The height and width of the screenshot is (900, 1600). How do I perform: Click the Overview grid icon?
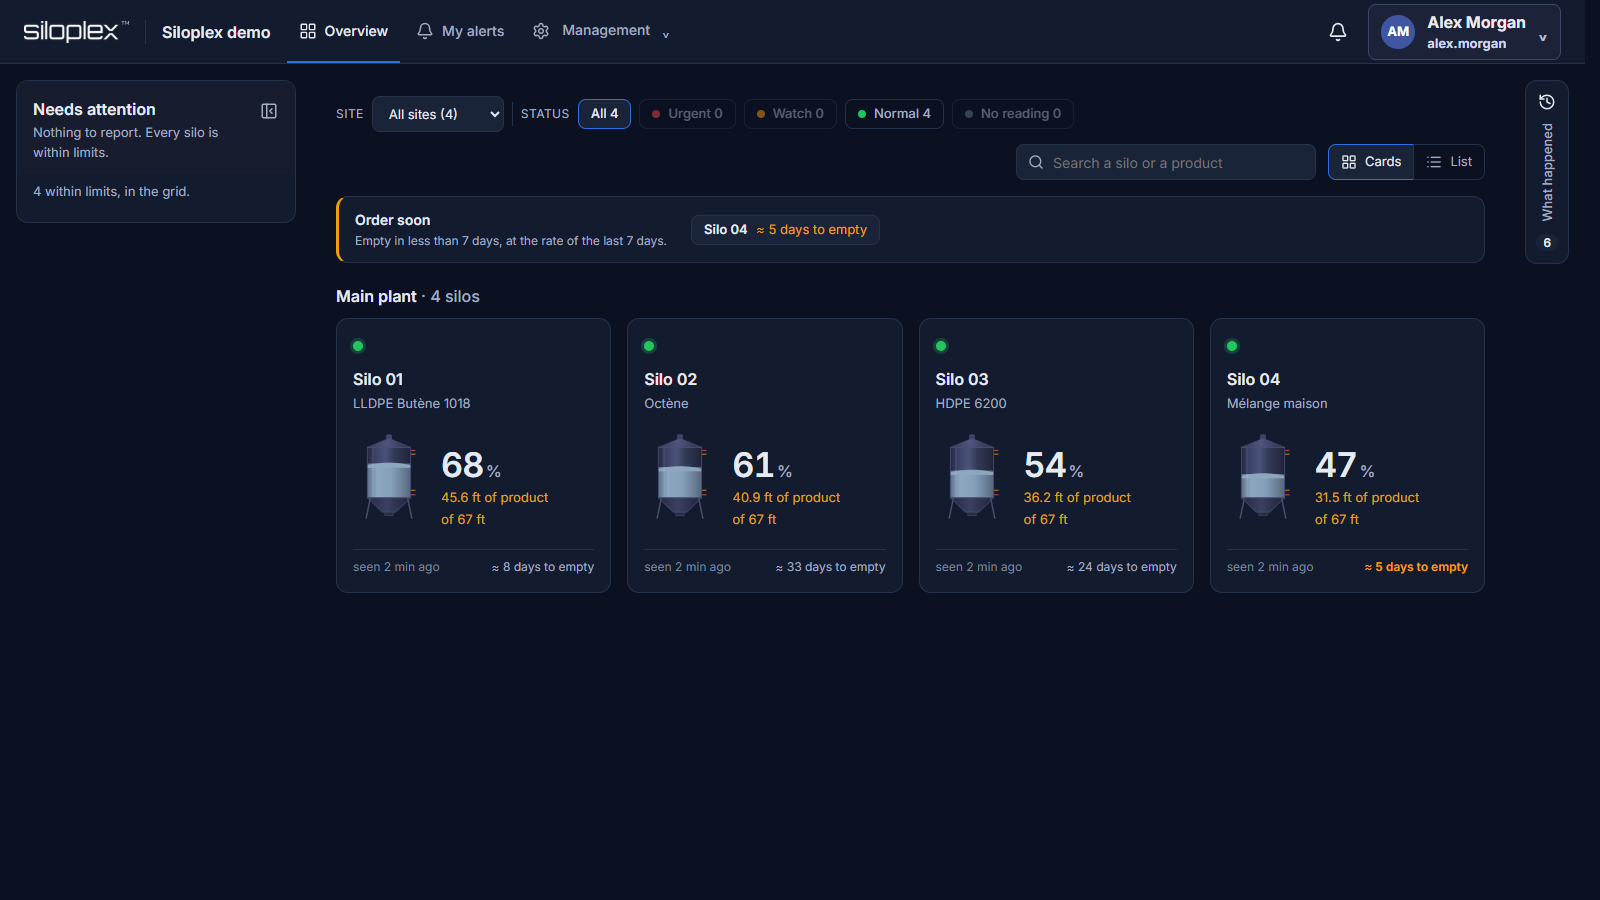tap(308, 31)
